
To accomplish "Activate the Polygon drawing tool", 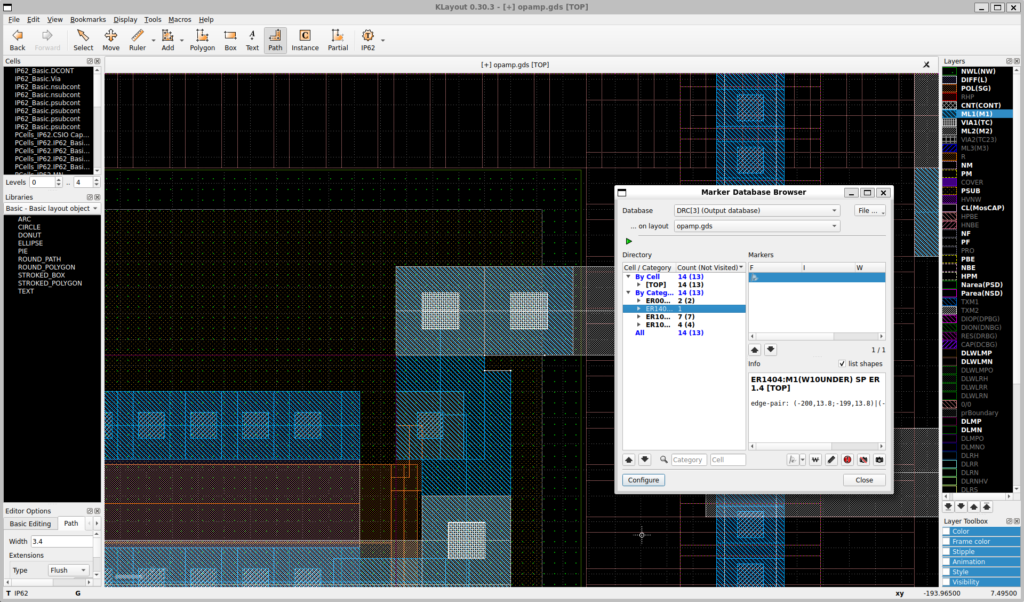I will [x=202, y=39].
